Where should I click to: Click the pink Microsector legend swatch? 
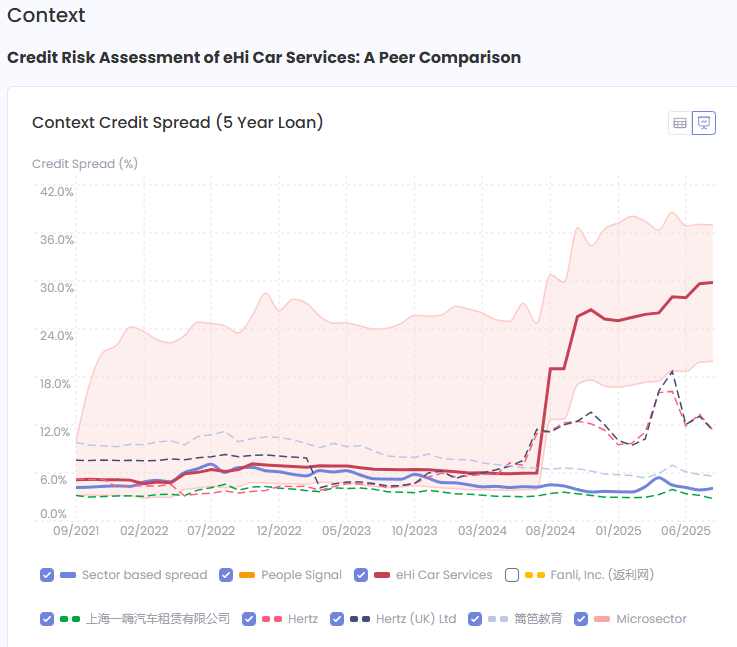coord(602,619)
